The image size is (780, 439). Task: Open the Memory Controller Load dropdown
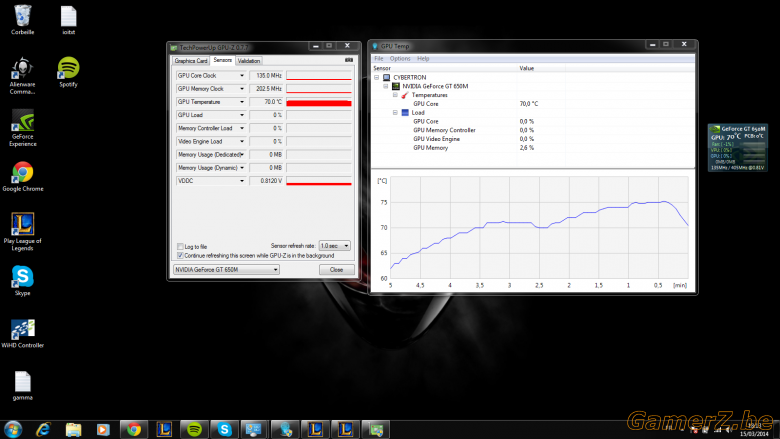click(242, 128)
